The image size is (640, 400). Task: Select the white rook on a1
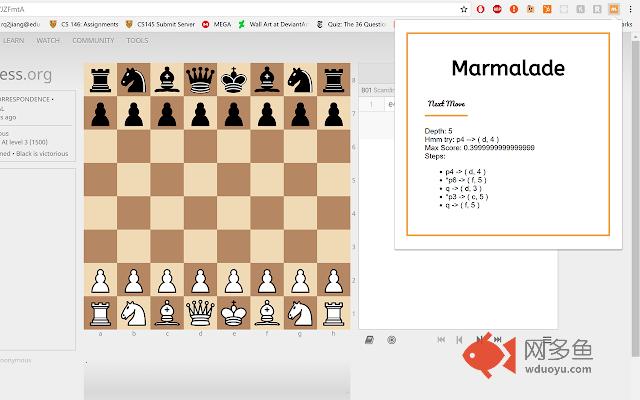(x=100, y=313)
